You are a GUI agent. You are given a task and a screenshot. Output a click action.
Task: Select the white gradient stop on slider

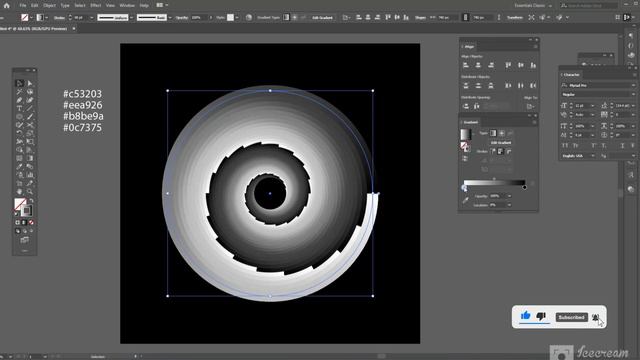(x=464, y=188)
